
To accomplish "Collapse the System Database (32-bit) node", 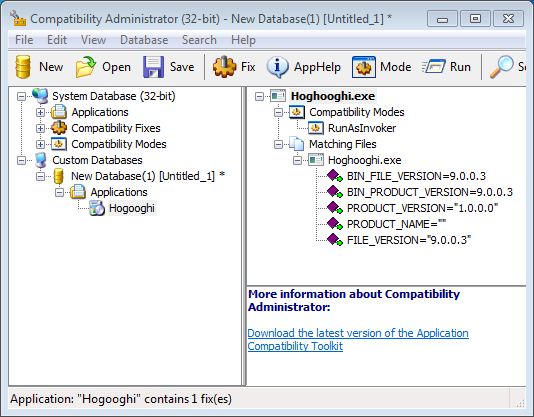I will [x=21, y=96].
